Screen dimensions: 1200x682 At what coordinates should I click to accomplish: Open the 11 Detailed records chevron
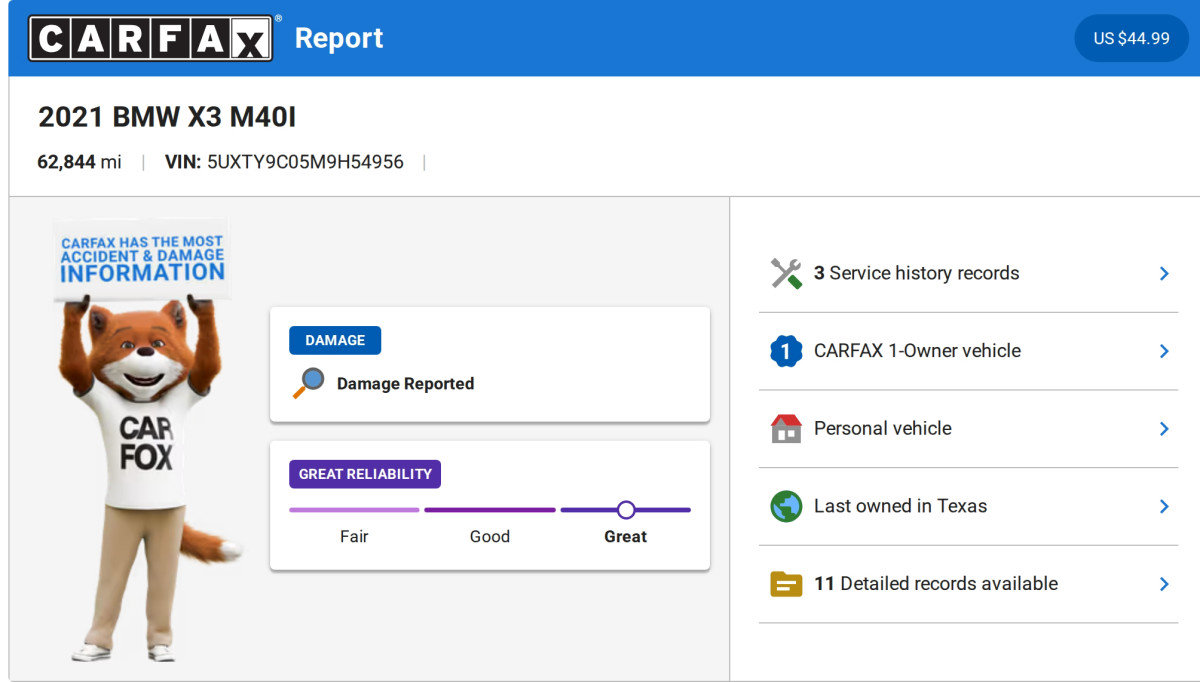pyautogui.click(x=1164, y=584)
